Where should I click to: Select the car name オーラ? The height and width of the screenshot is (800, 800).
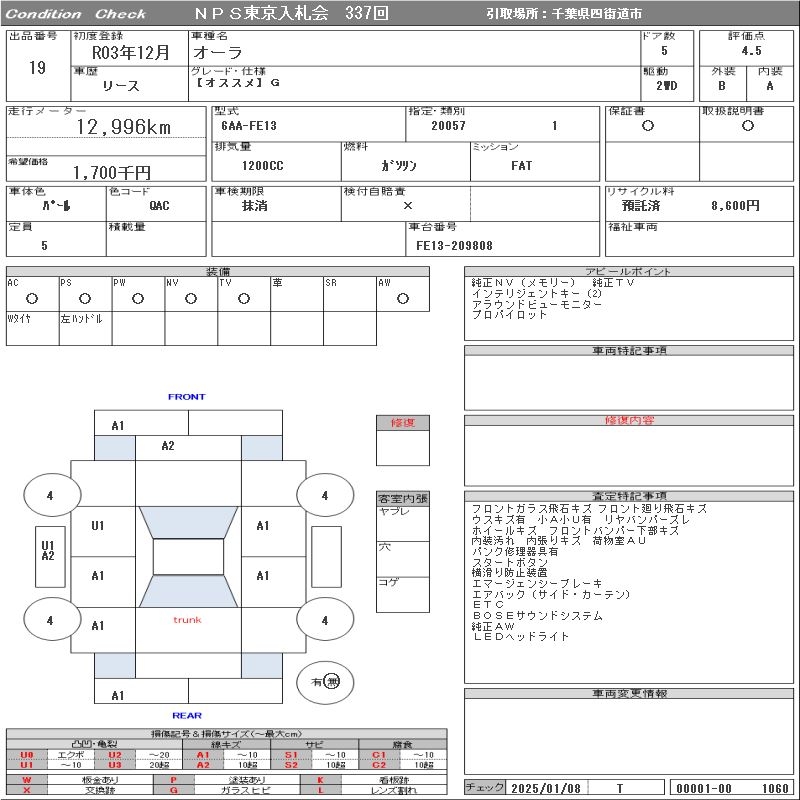coord(217,52)
